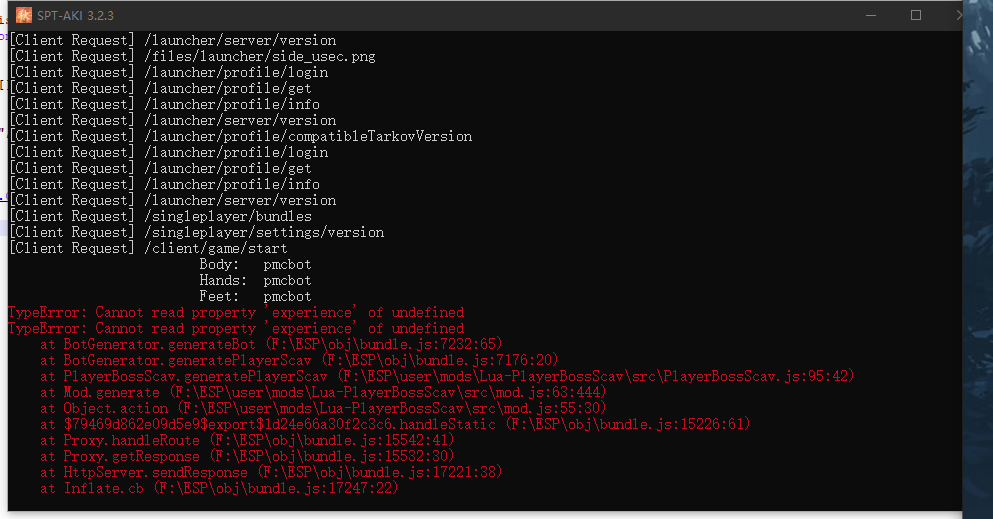Click the /client/game/start request line
This screenshot has width=993, height=519.
(x=148, y=248)
